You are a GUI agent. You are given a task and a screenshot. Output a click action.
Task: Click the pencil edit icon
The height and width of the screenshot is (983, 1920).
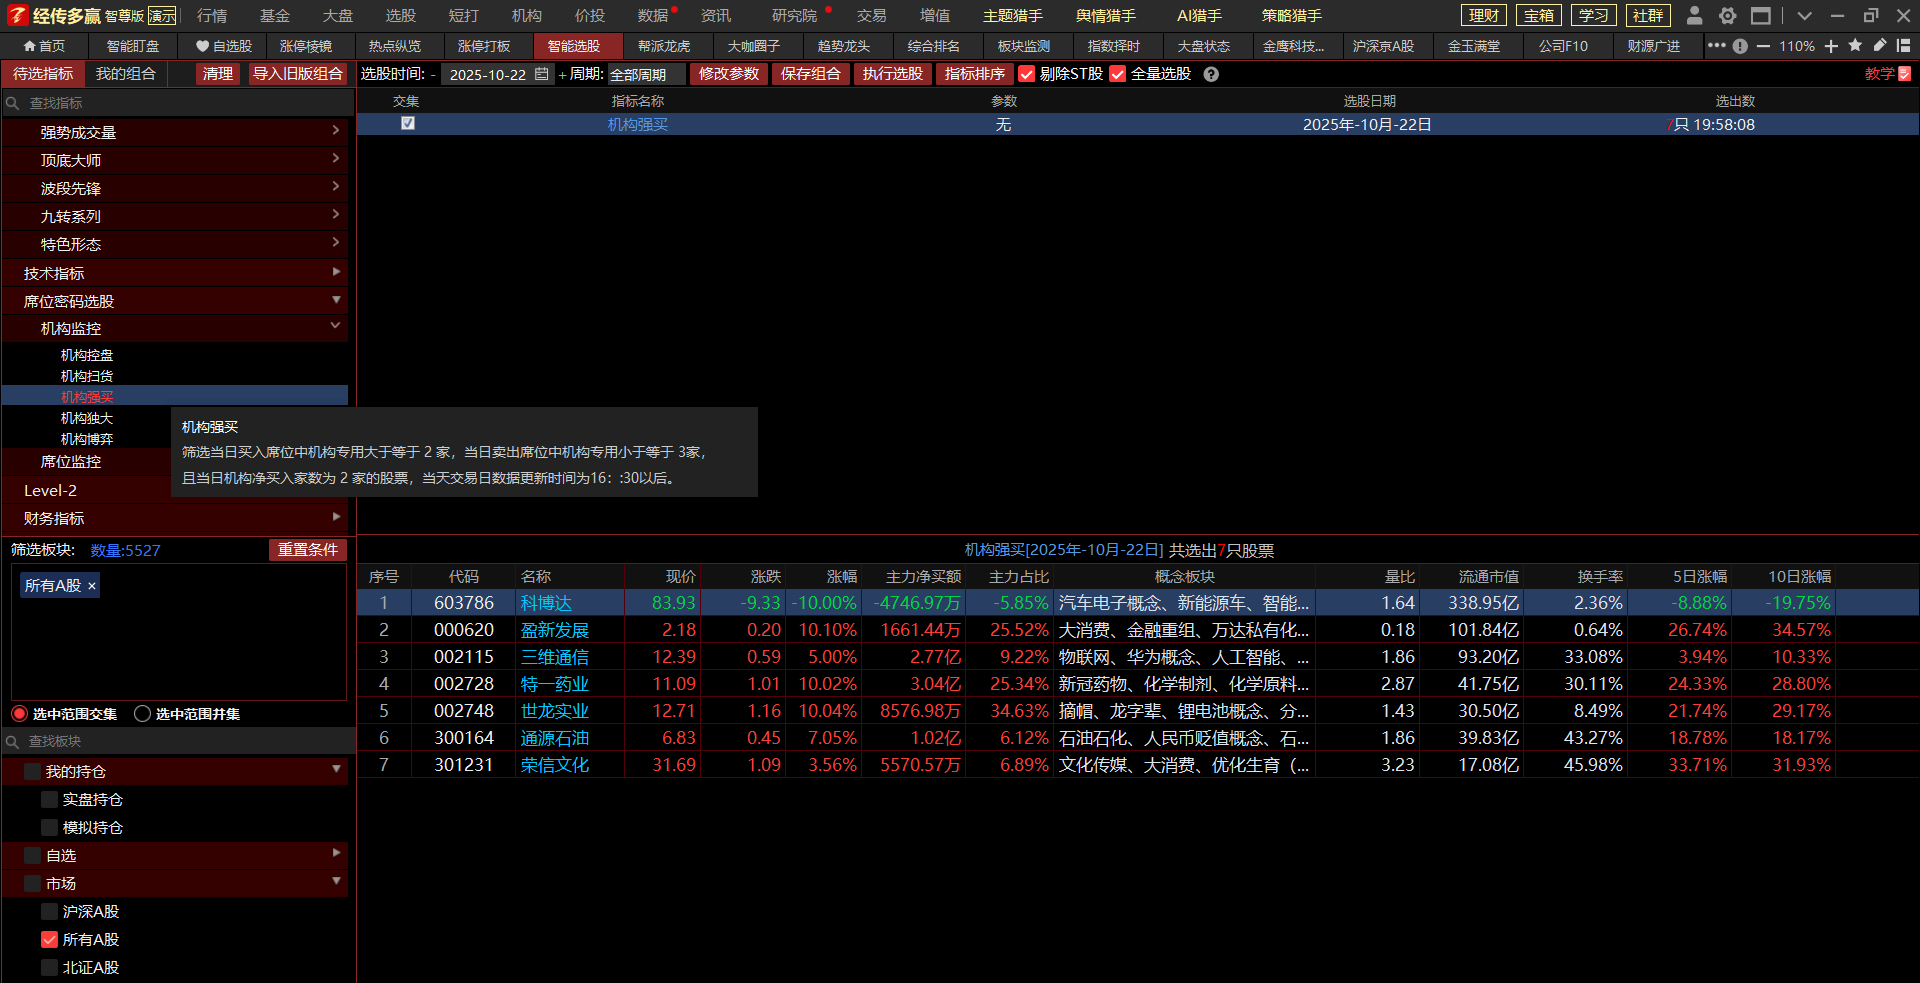(1880, 46)
